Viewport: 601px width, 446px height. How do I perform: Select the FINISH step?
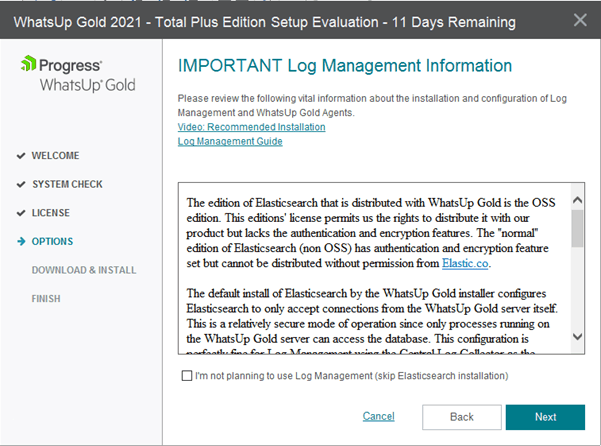tap(46, 299)
